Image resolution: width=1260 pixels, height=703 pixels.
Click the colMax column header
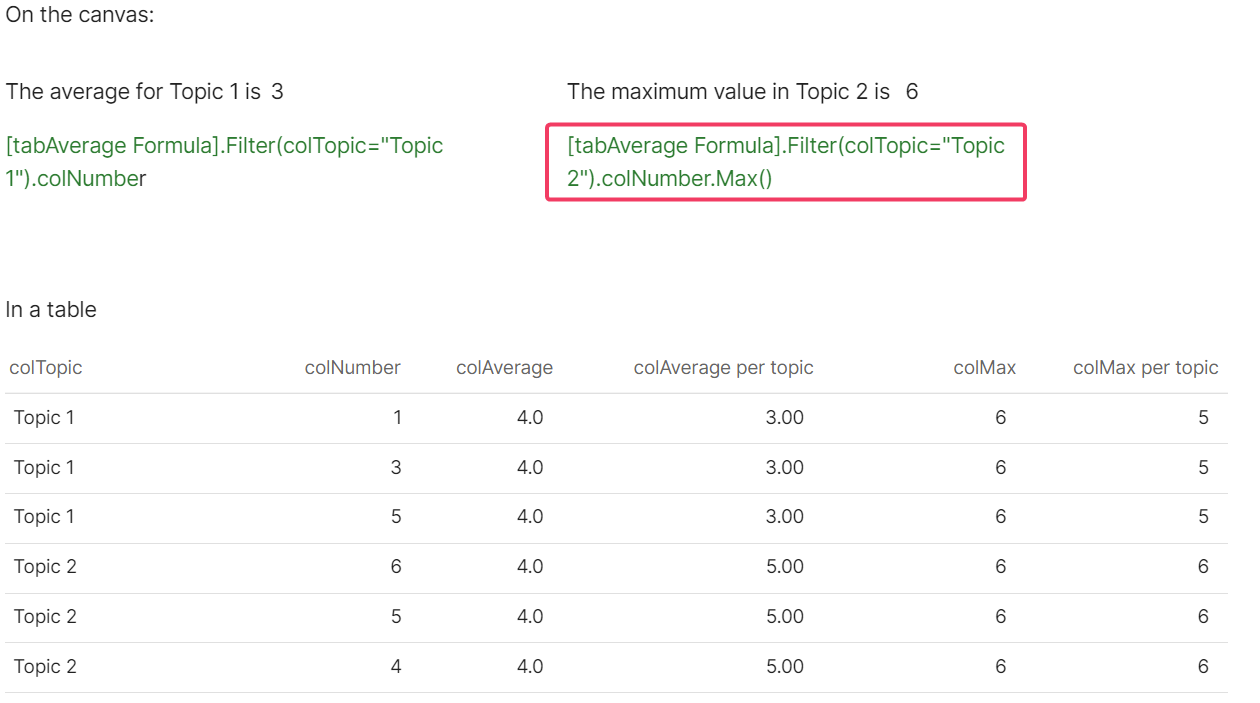coord(984,368)
